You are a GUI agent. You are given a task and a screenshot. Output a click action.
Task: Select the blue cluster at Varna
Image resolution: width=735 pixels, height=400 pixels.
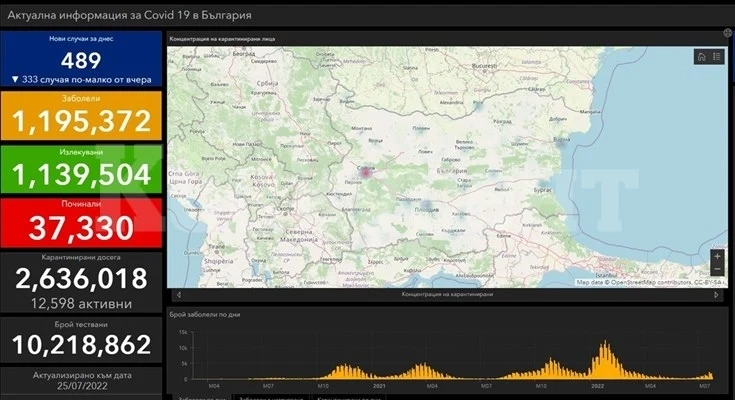point(561,141)
